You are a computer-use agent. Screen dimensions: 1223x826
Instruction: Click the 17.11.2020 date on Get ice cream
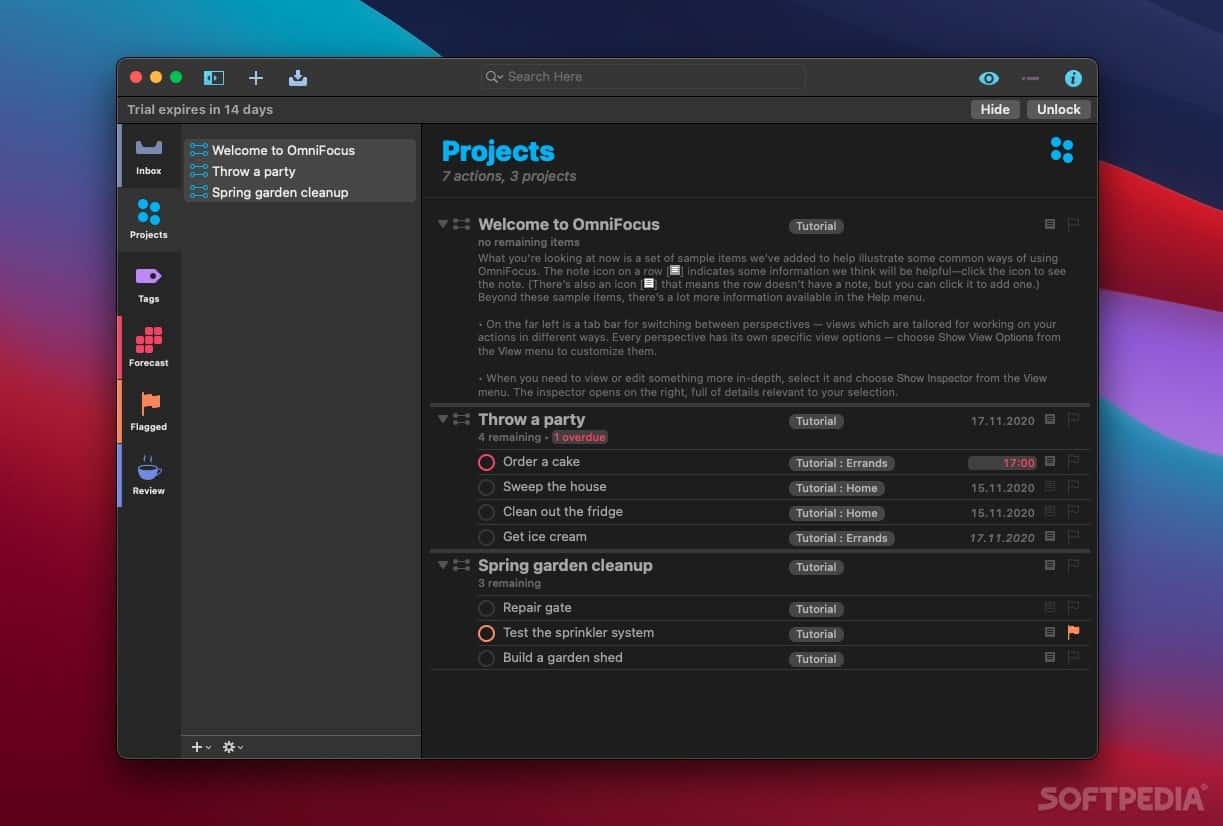point(1002,538)
